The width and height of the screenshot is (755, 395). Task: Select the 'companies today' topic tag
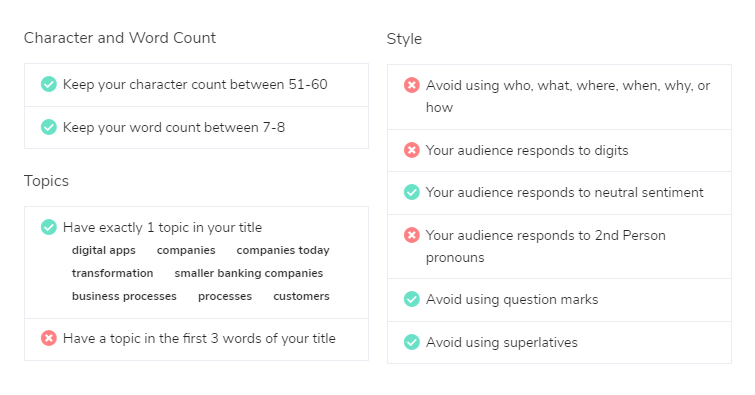[x=283, y=250]
